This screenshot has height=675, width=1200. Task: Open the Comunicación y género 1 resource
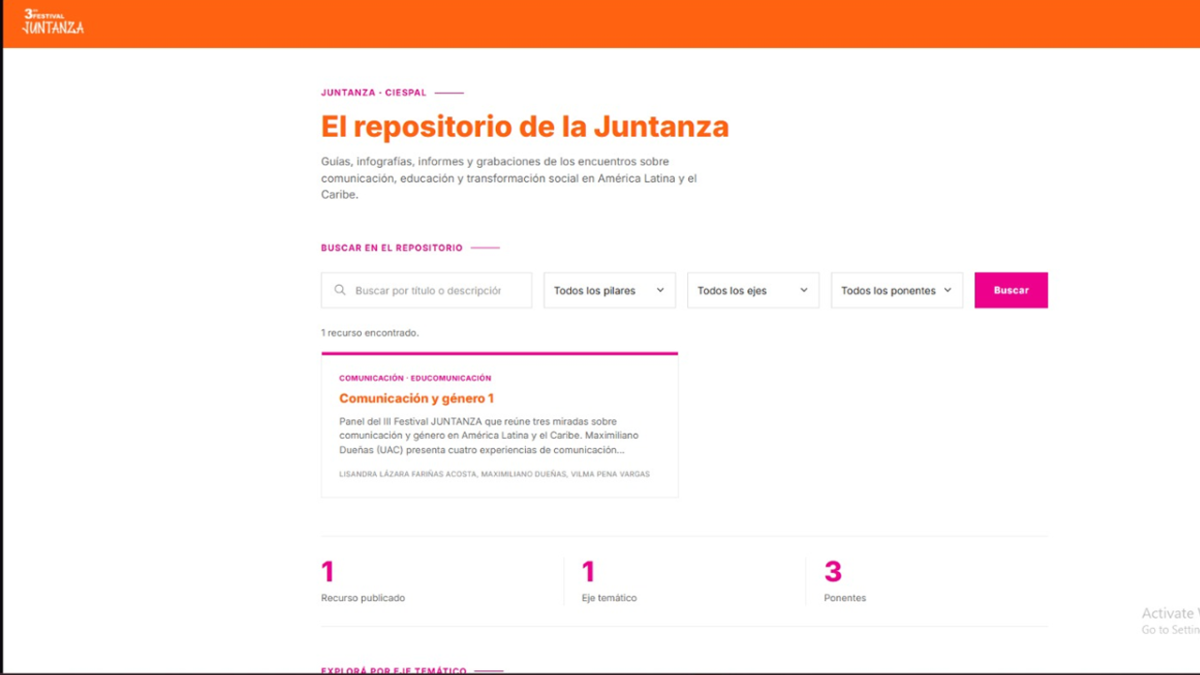417,398
